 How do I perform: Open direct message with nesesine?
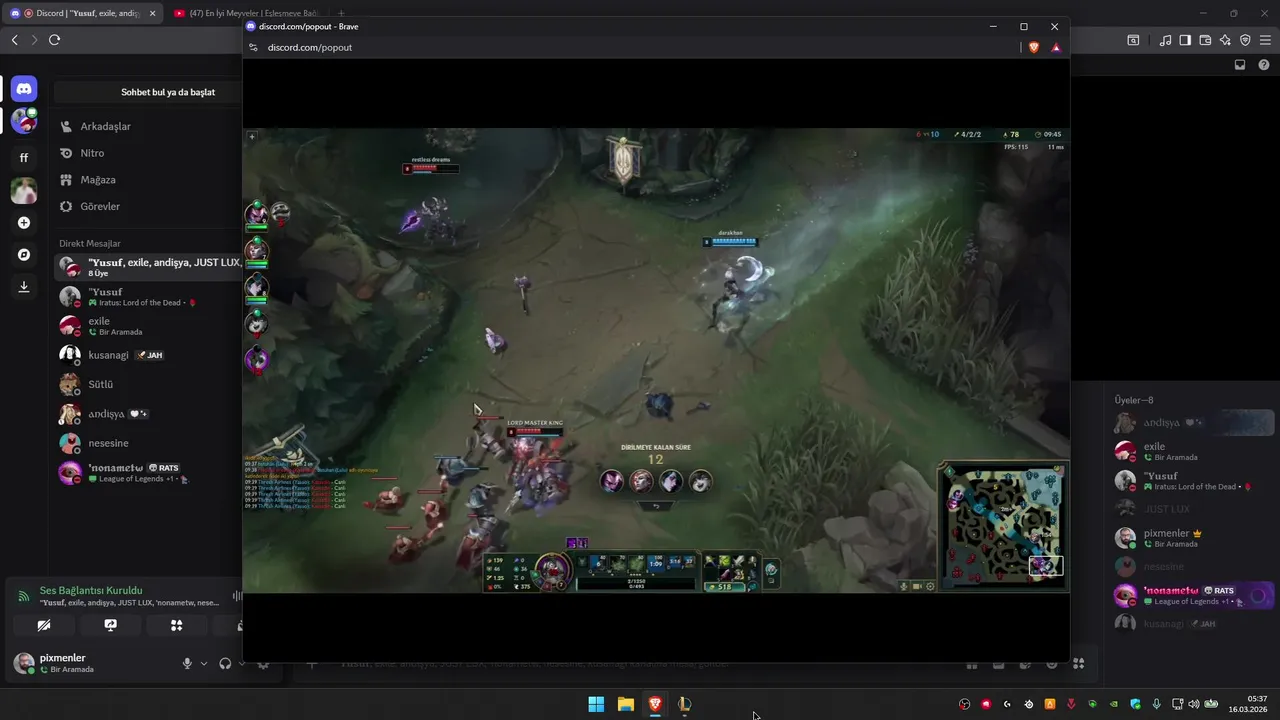(x=148, y=443)
